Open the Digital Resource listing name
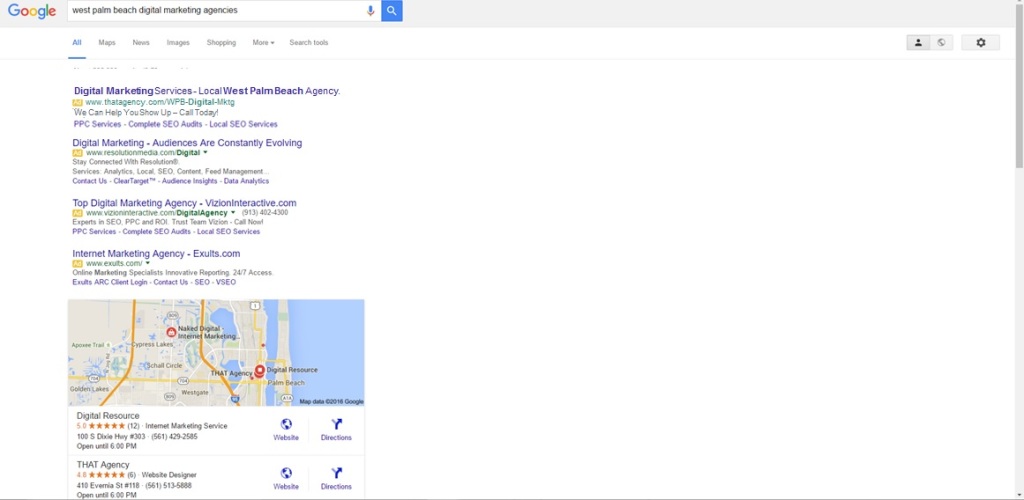 point(108,415)
